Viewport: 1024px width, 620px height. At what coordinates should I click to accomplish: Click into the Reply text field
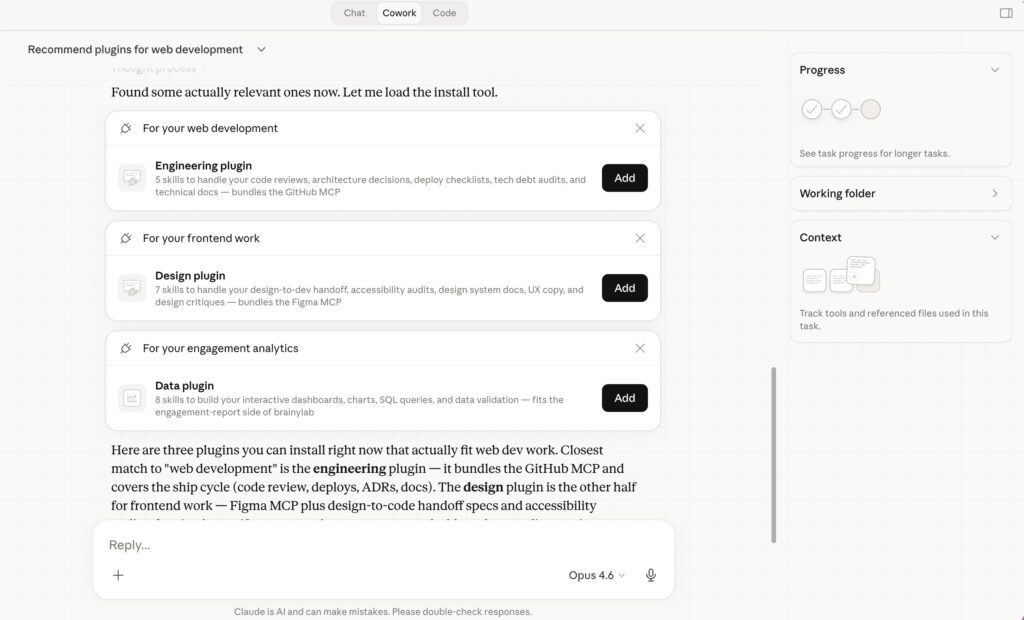click(x=380, y=545)
